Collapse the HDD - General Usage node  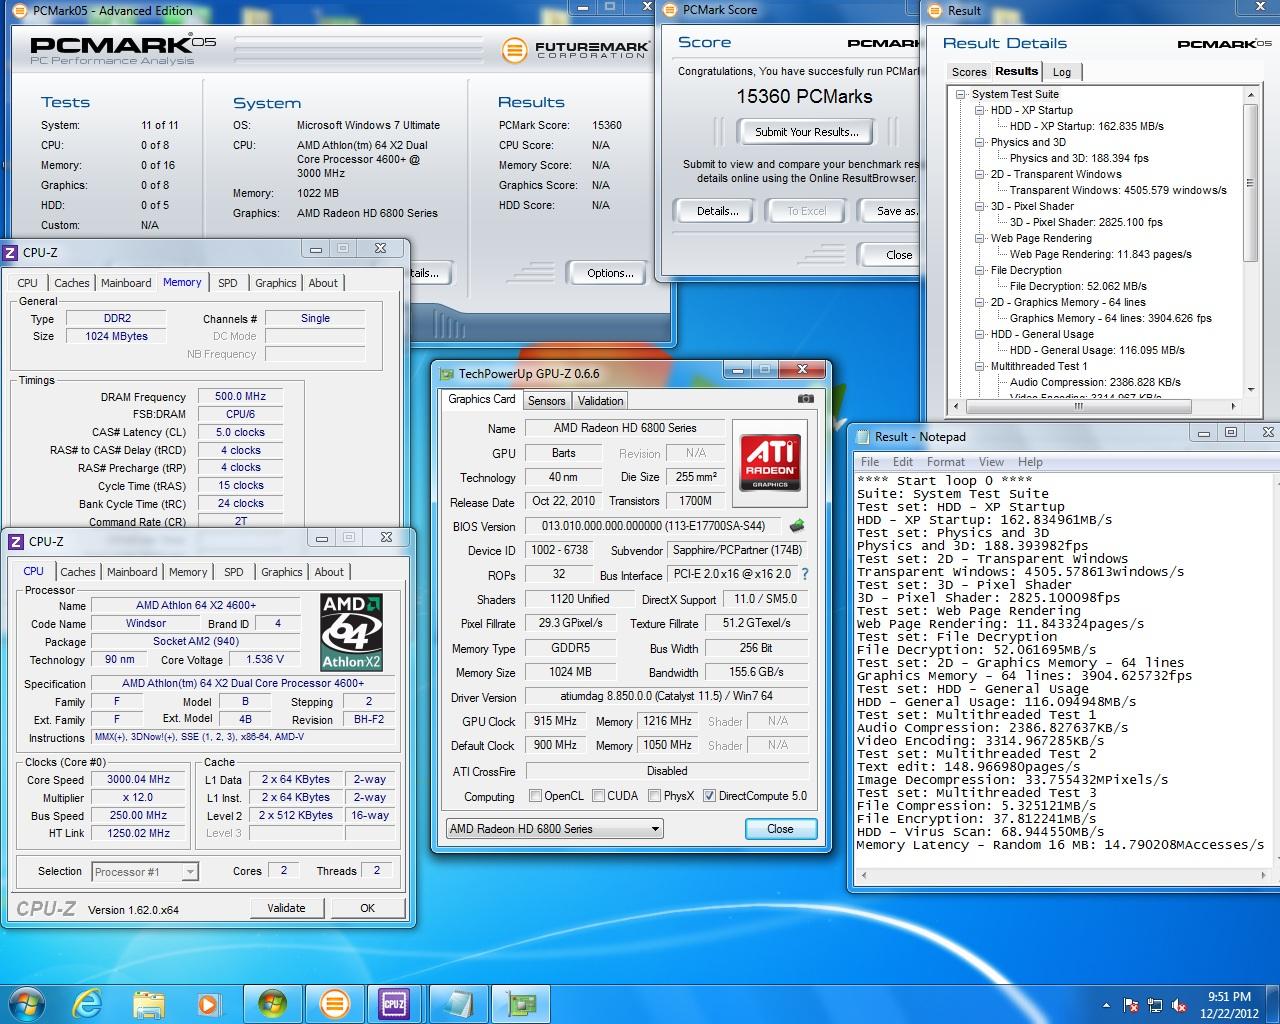click(980, 334)
